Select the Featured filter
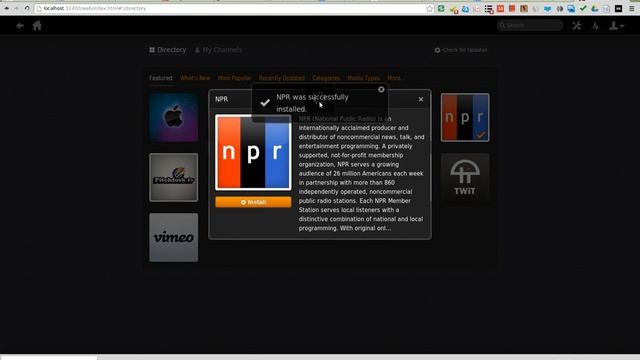The height and width of the screenshot is (360, 640). pos(161,78)
